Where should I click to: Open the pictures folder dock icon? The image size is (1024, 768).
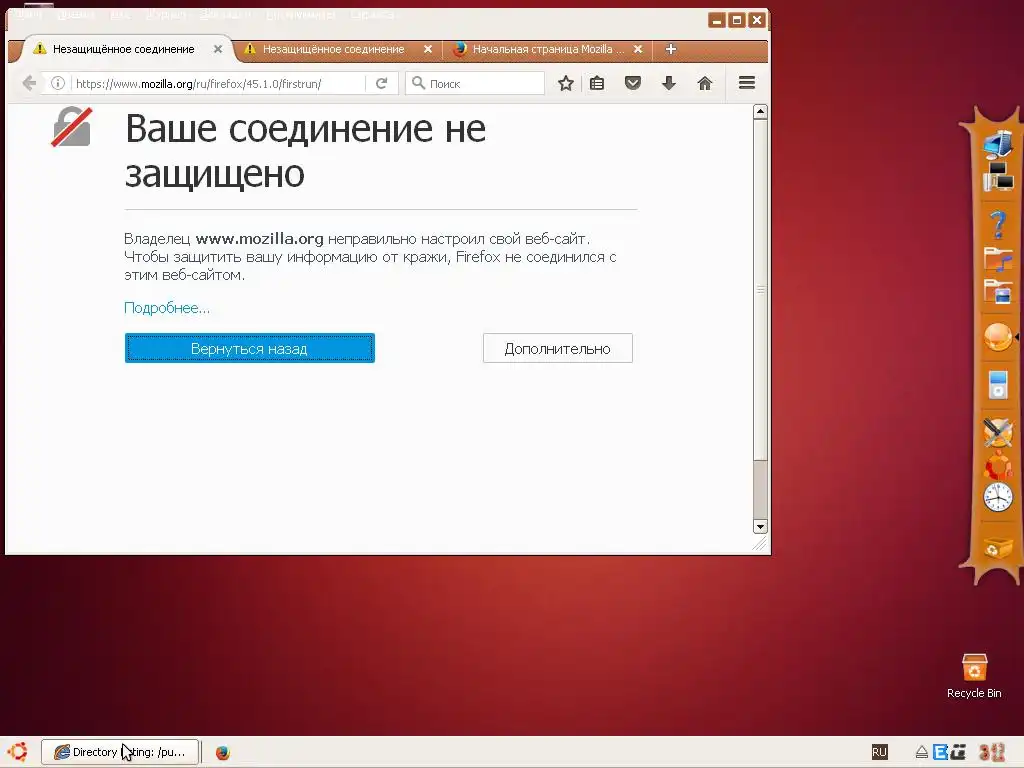pyautogui.click(x=998, y=291)
